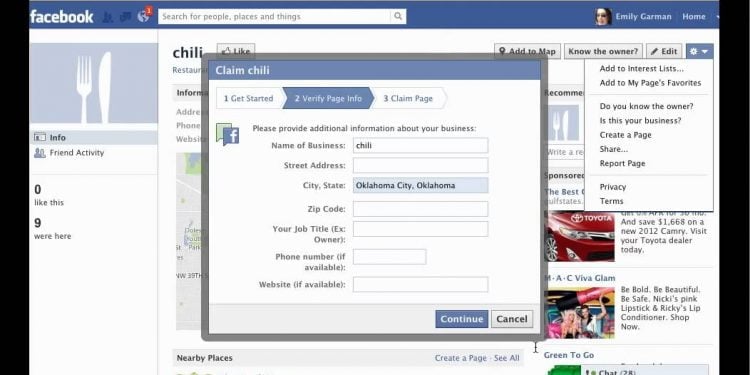Click the Edit button
Screen dimensions: 750x375
664,51
